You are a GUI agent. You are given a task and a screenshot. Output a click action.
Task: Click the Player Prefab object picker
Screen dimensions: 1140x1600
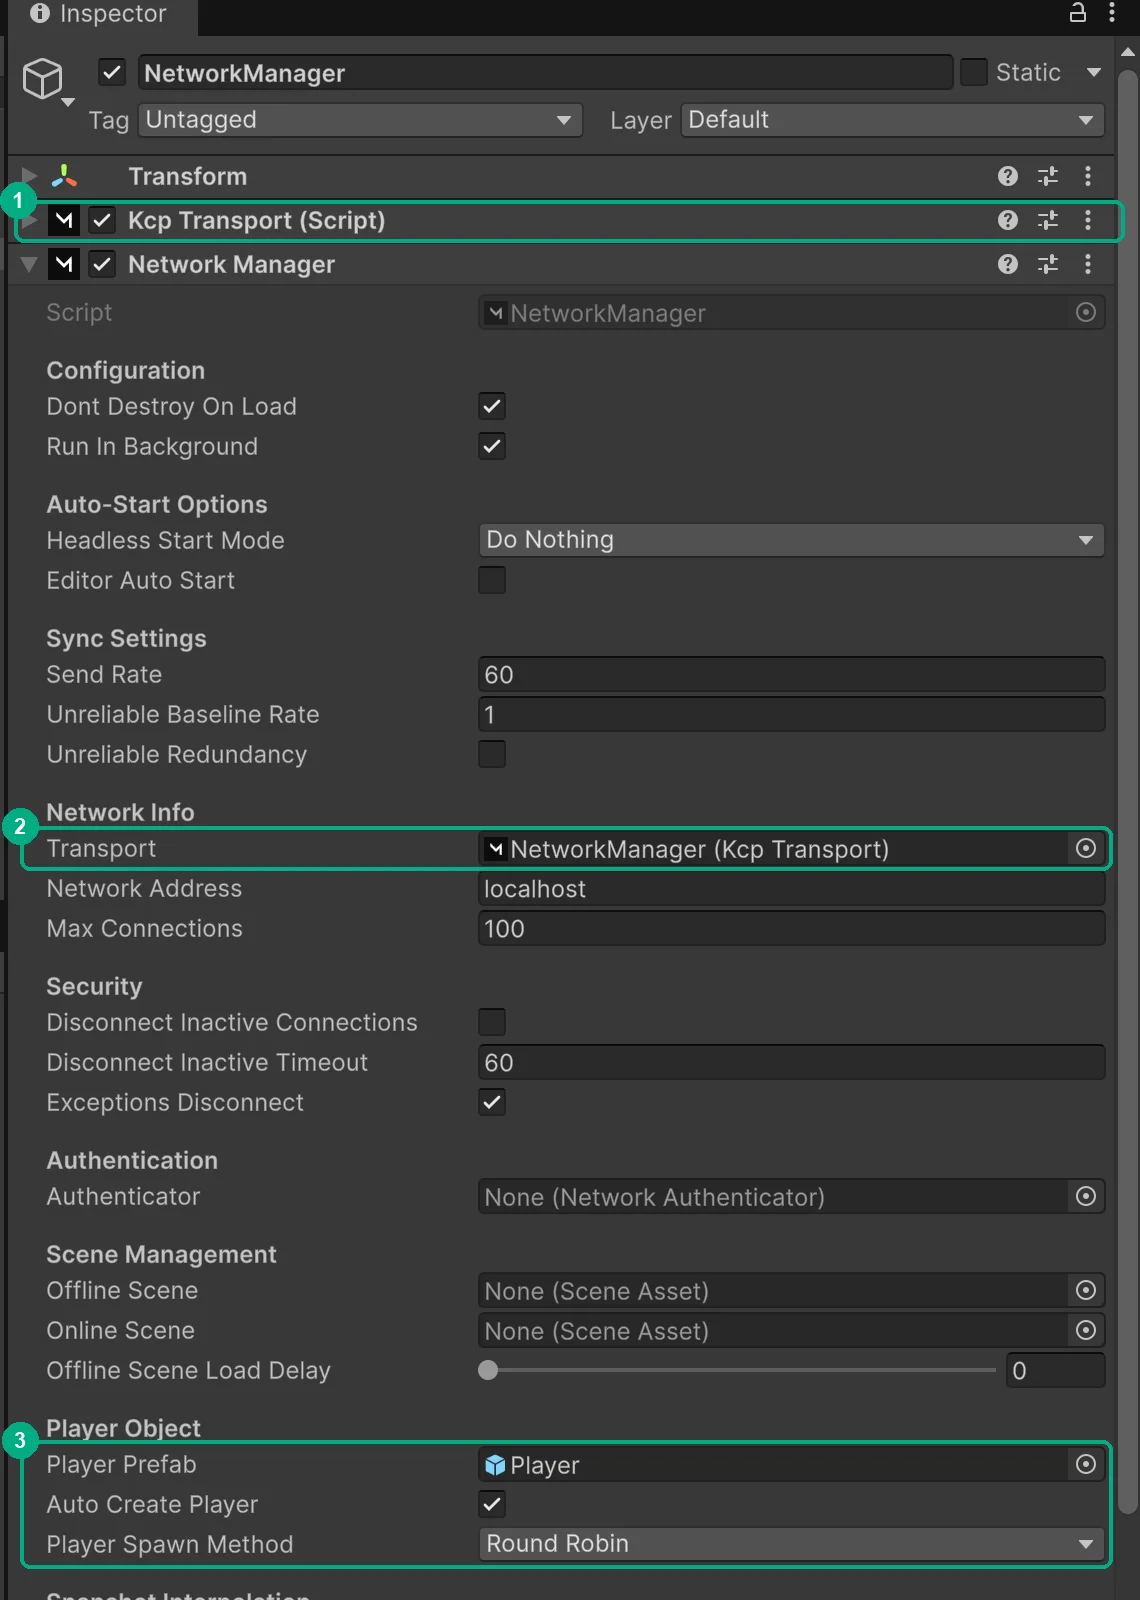coord(1086,1464)
